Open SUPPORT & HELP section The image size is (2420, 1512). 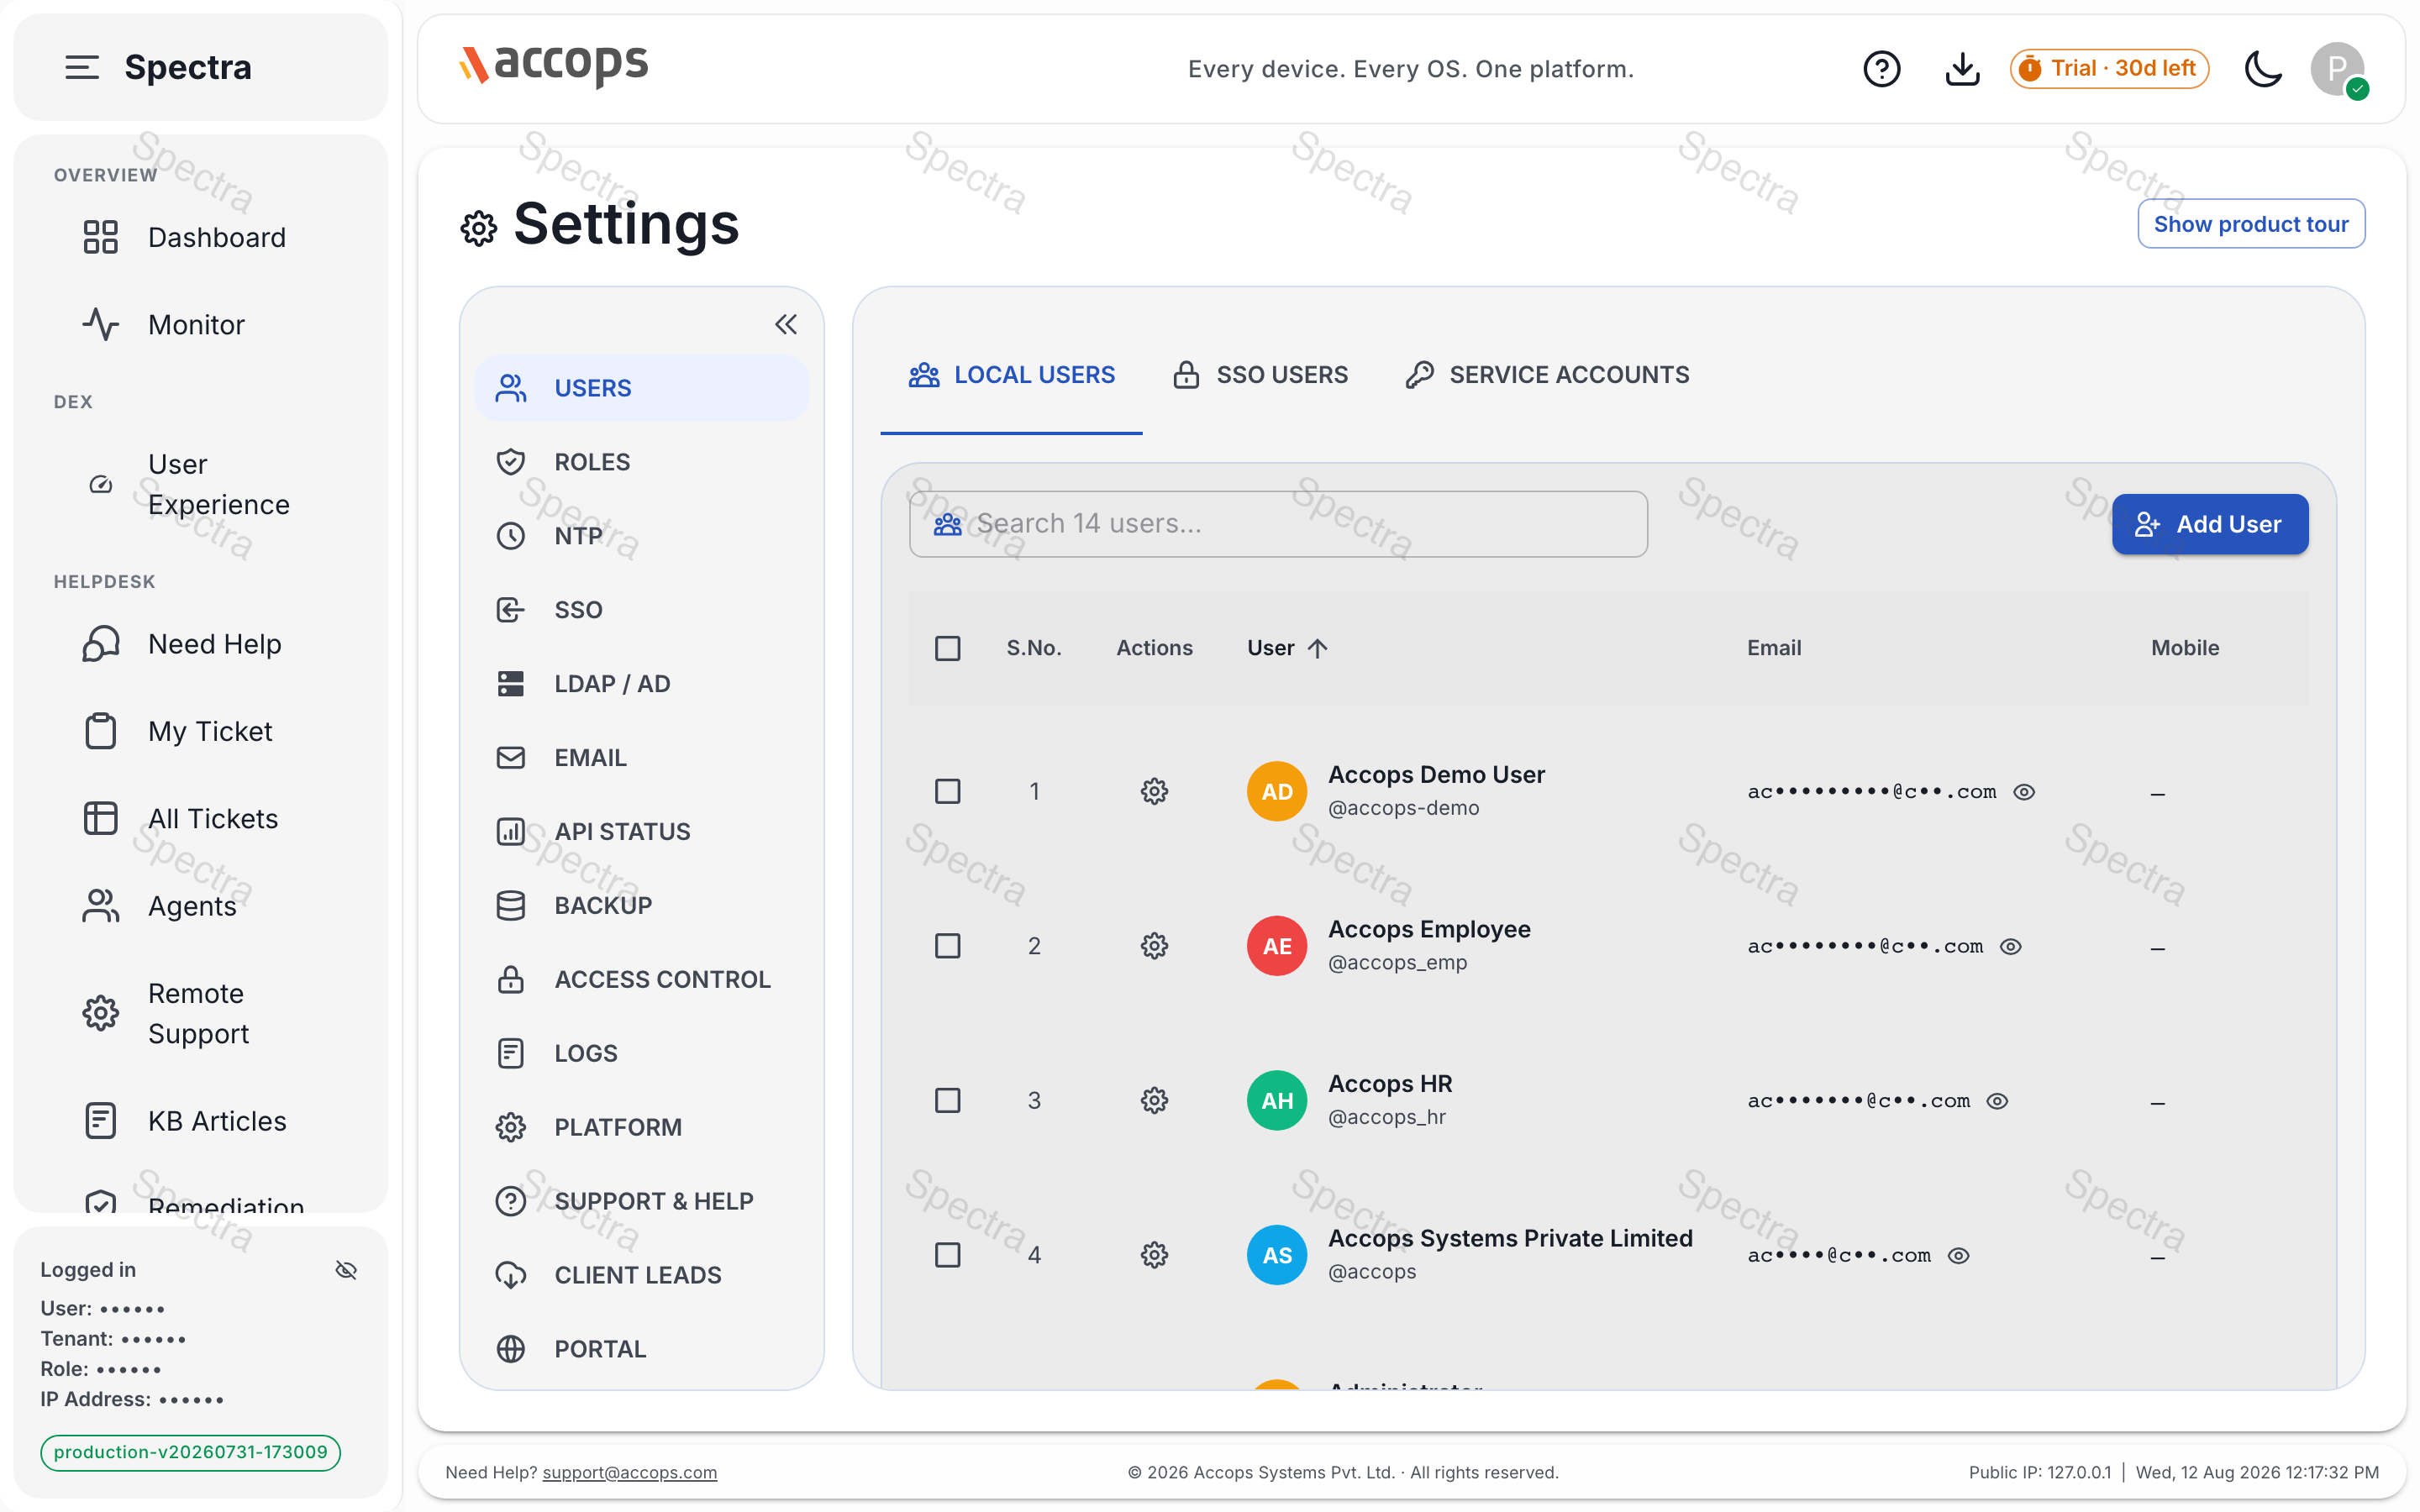click(x=641, y=1201)
